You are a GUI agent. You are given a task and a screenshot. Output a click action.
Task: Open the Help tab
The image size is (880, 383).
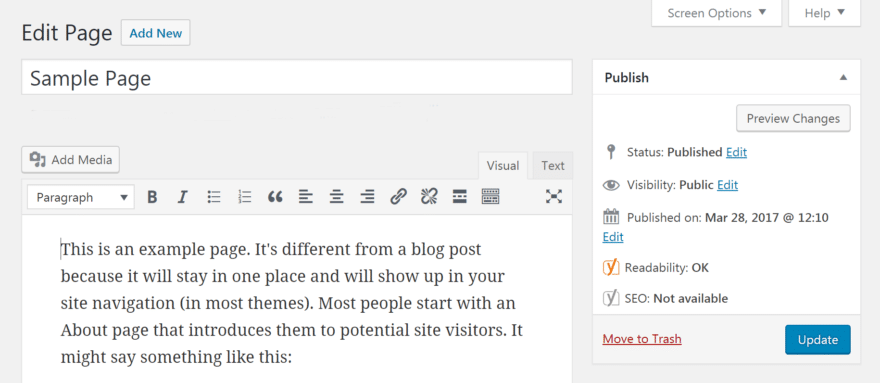click(824, 13)
